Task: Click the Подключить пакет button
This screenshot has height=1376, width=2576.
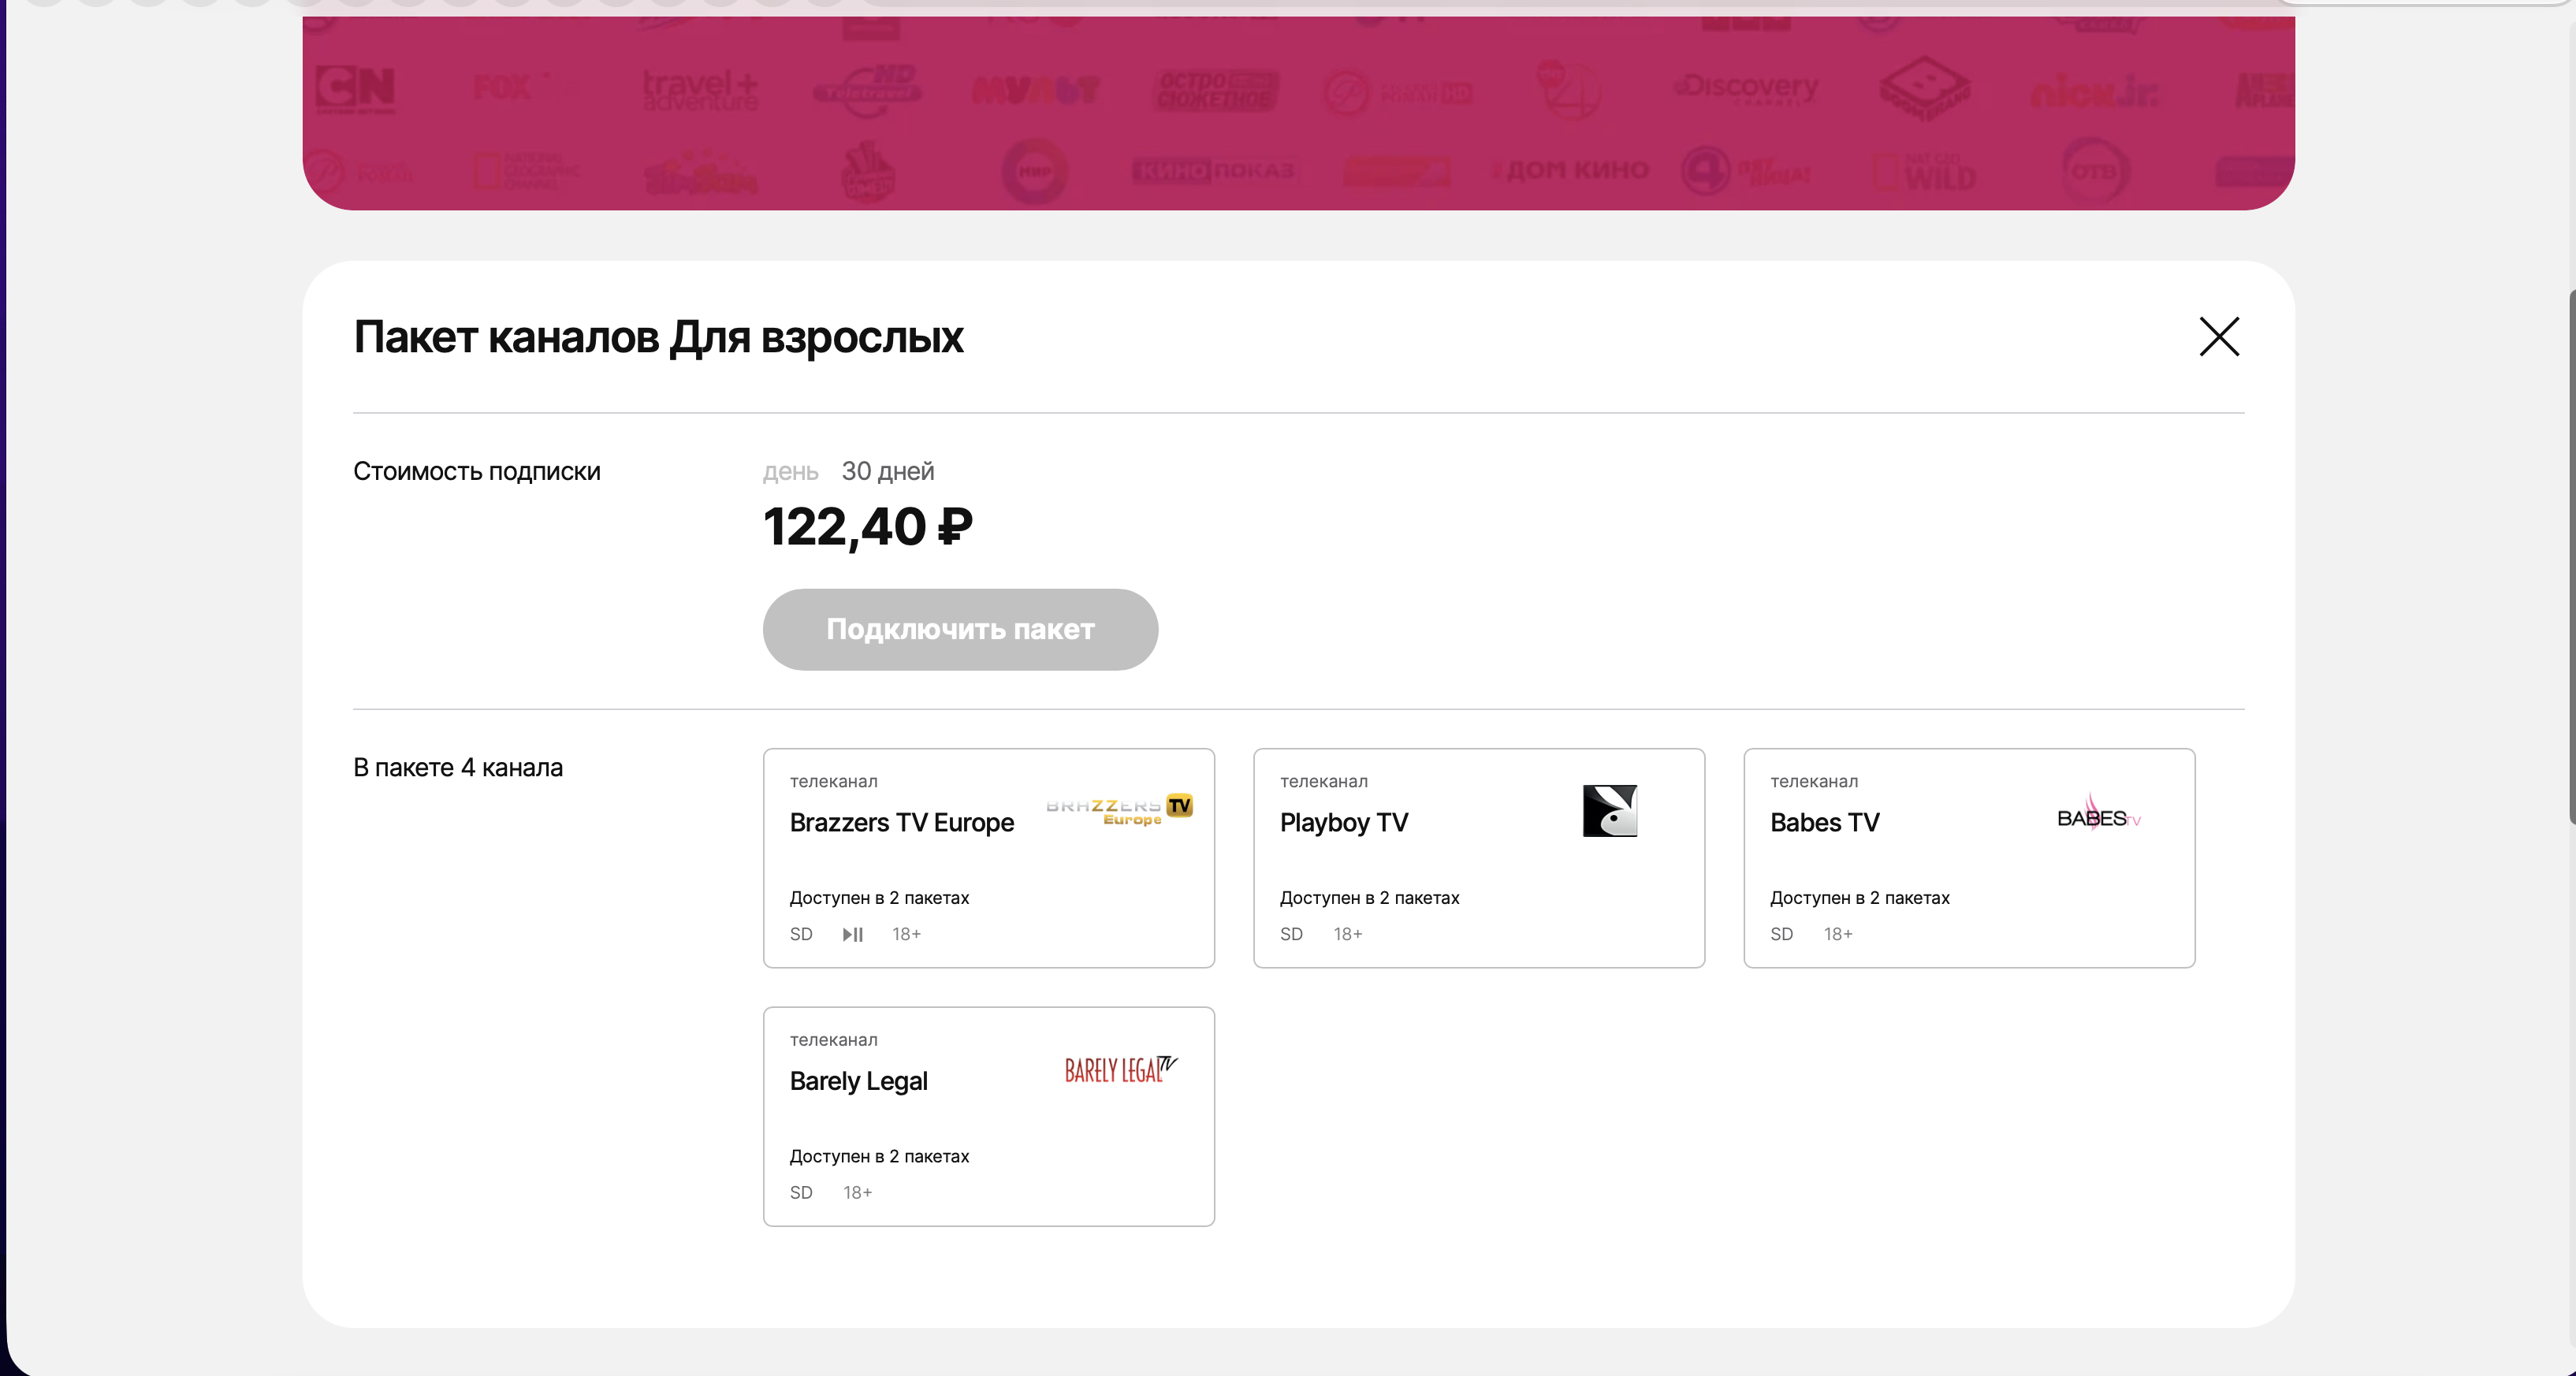Action: click(x=960, y=629)
